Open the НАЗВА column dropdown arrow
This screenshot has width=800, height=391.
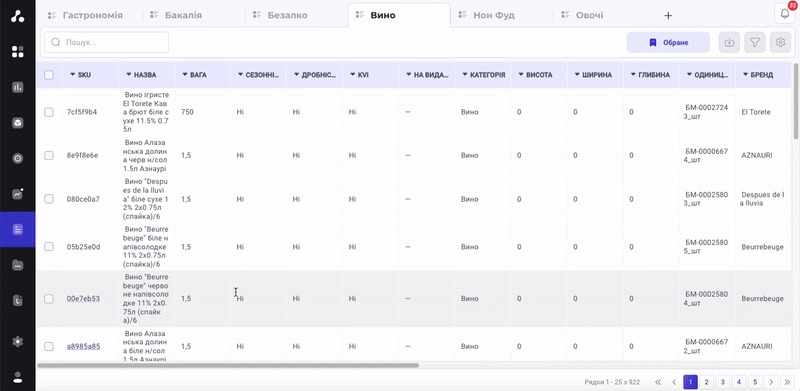[129, 75]
